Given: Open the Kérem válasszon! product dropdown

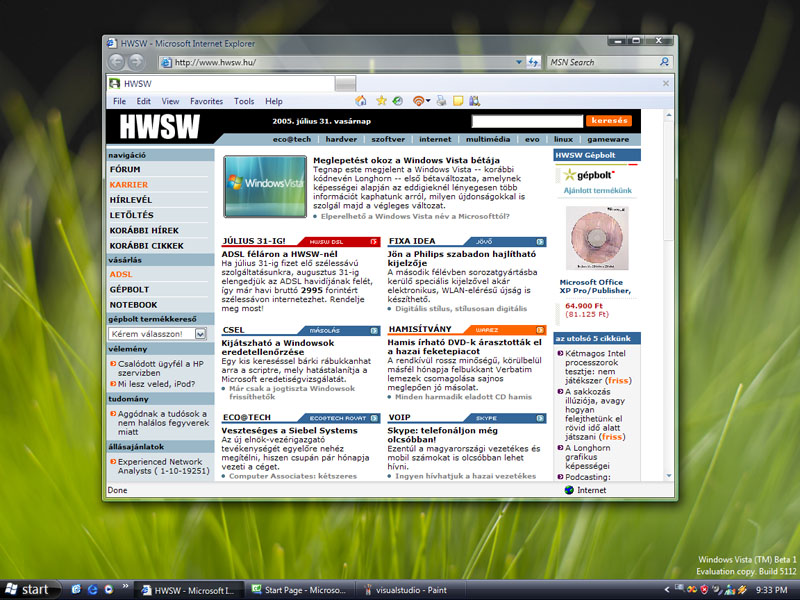Looking at the screenshot, I should click(157, 334).
